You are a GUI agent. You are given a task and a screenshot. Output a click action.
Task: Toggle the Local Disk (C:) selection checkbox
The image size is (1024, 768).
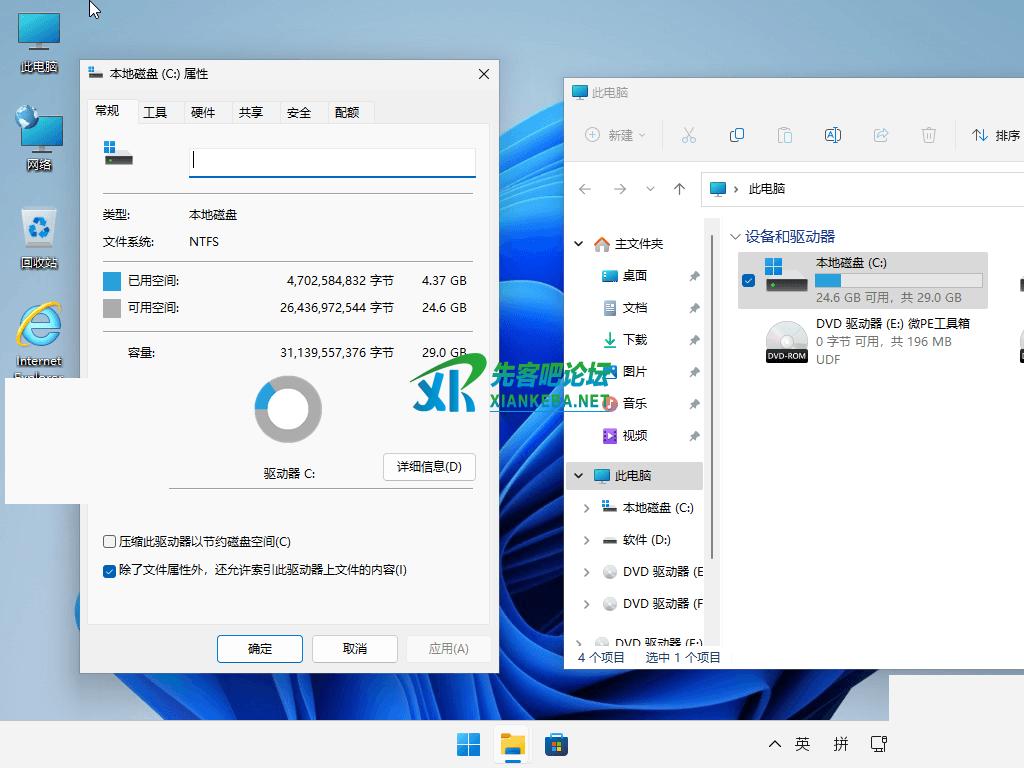pyautogui.click(x=749, y=281)
